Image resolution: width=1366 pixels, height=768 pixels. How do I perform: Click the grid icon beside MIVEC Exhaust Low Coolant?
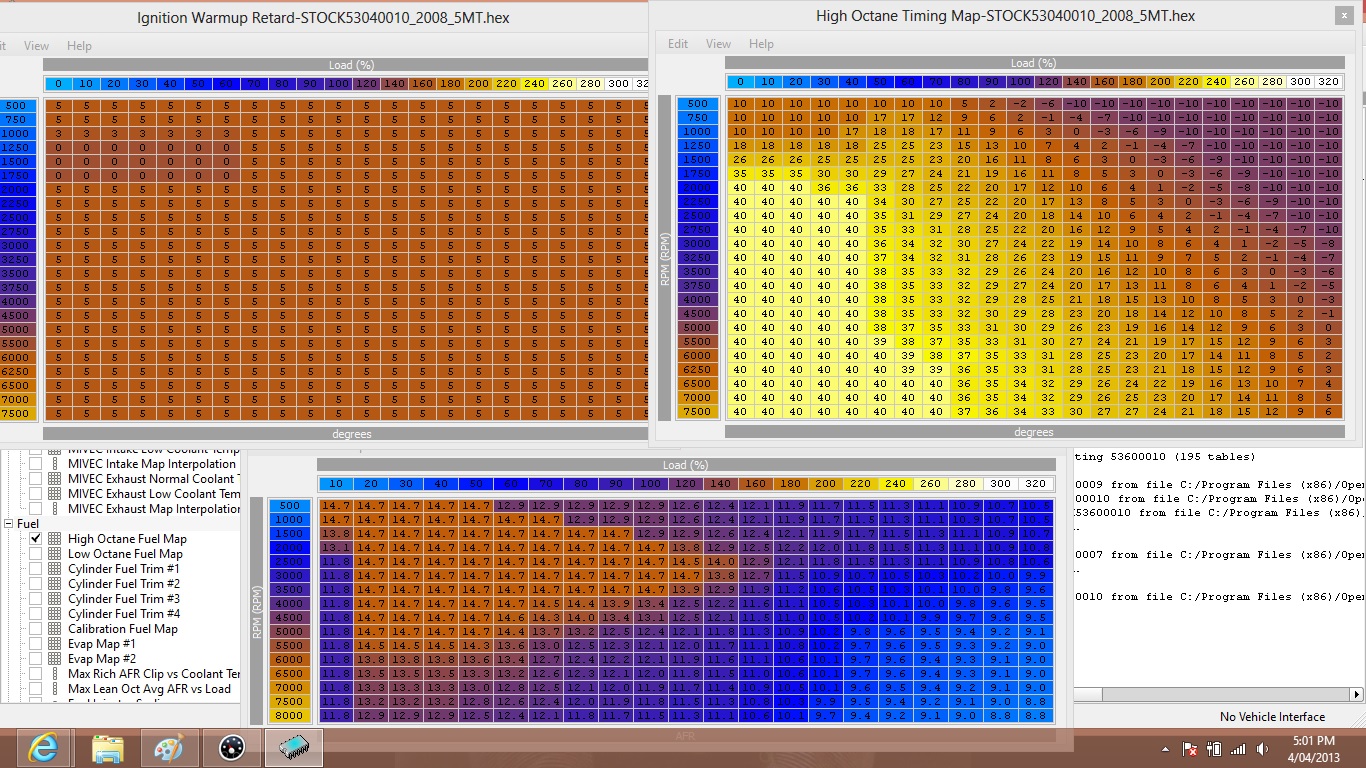(54, 494)
